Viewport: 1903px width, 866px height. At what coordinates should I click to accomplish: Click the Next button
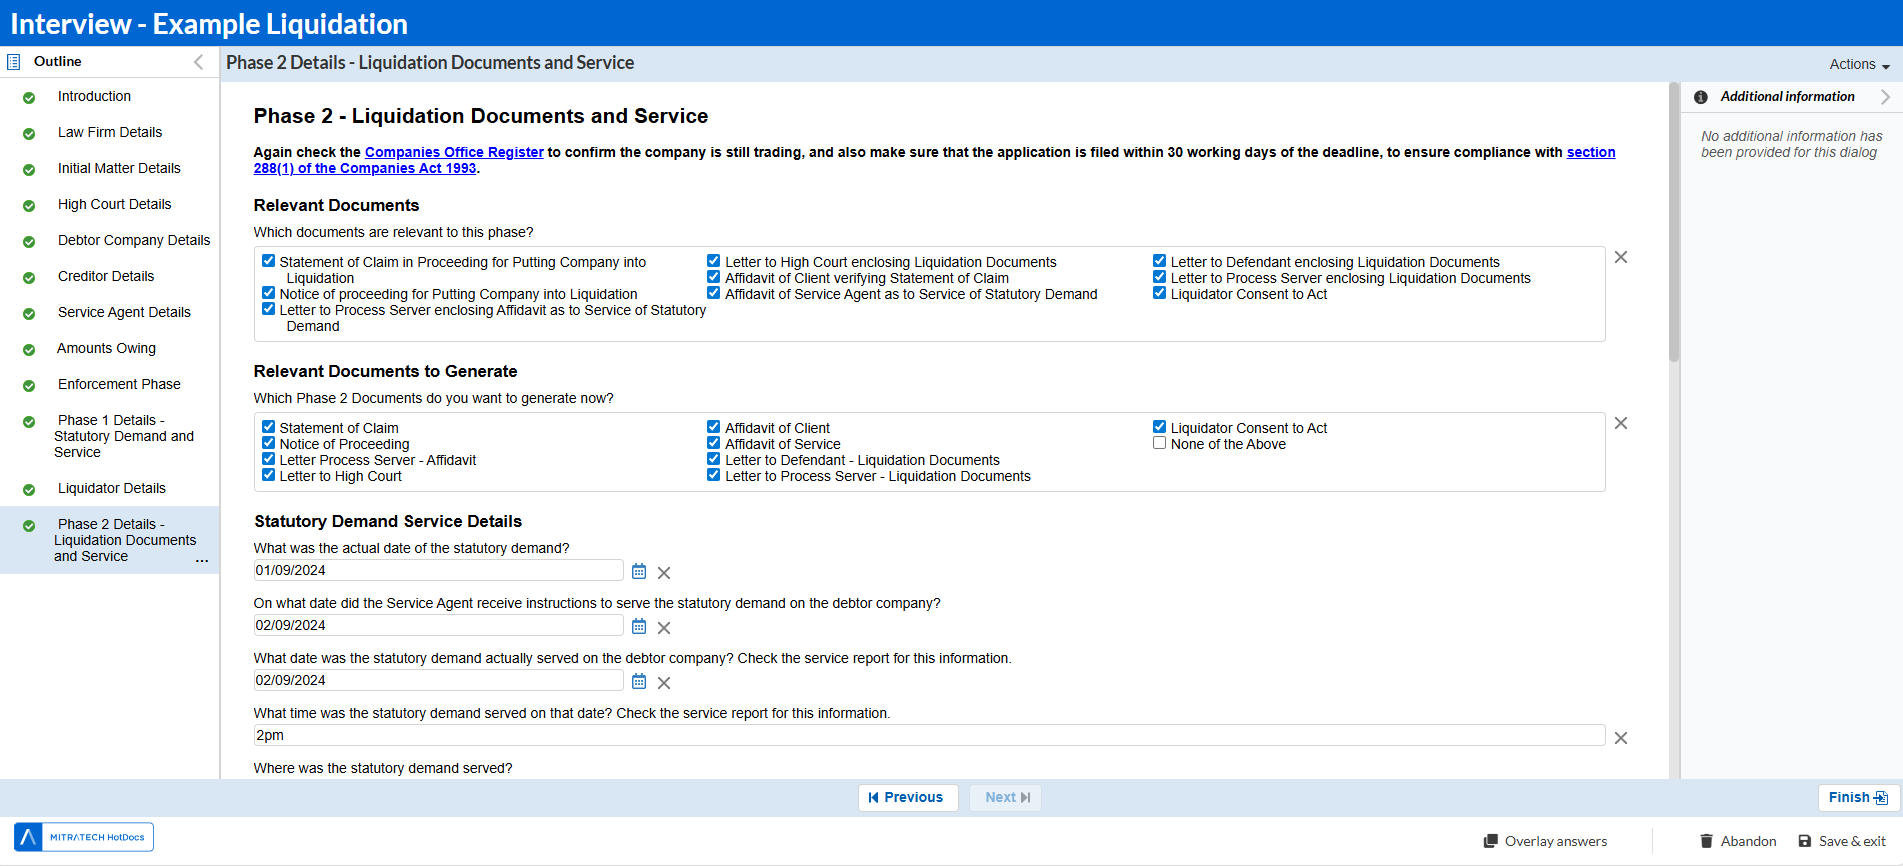point(1006,797)
